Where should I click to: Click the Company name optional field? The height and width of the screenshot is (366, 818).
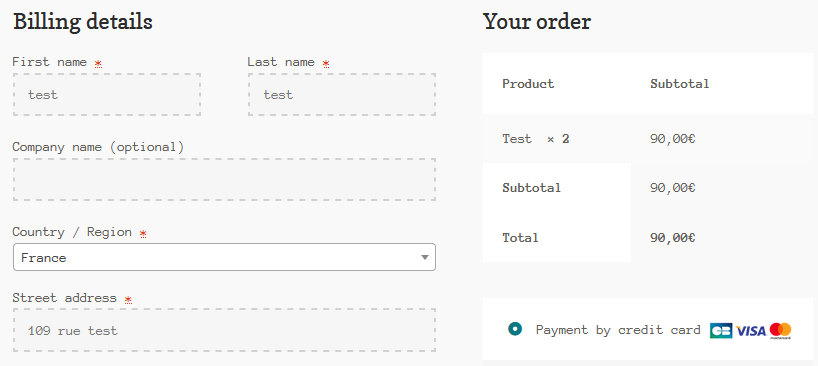click(x=224, y=179)
